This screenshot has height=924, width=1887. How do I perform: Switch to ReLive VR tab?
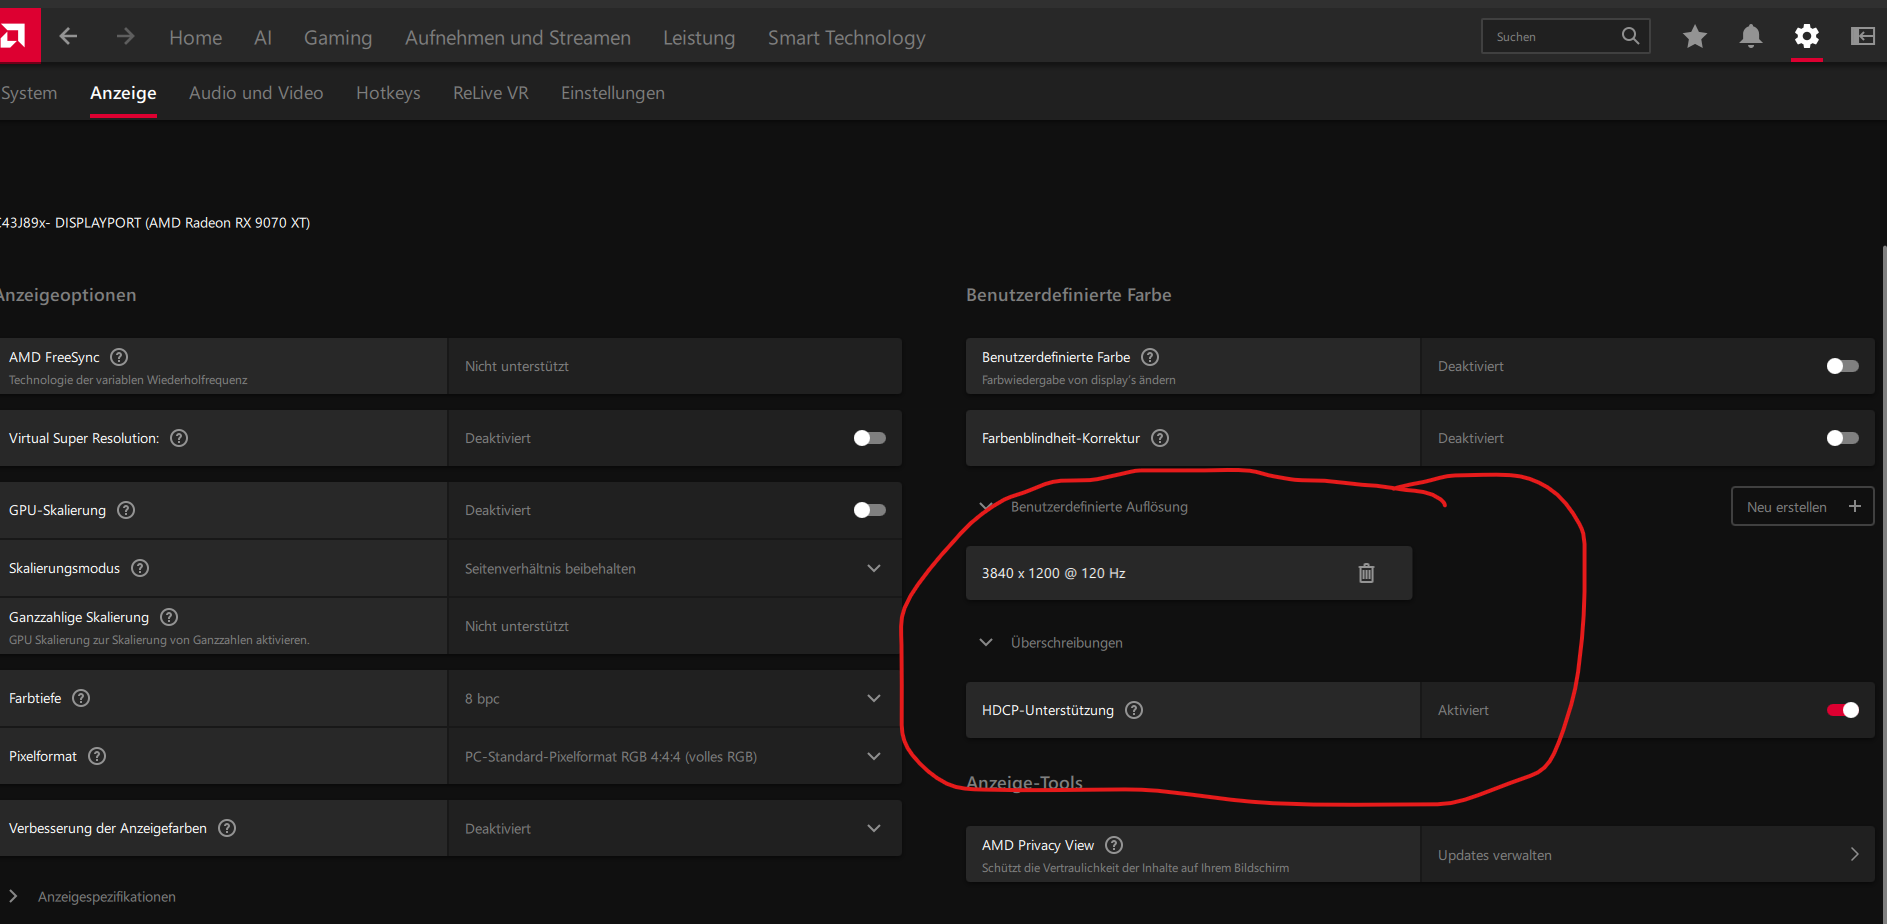pyautogui.click(x=491, y=93)
